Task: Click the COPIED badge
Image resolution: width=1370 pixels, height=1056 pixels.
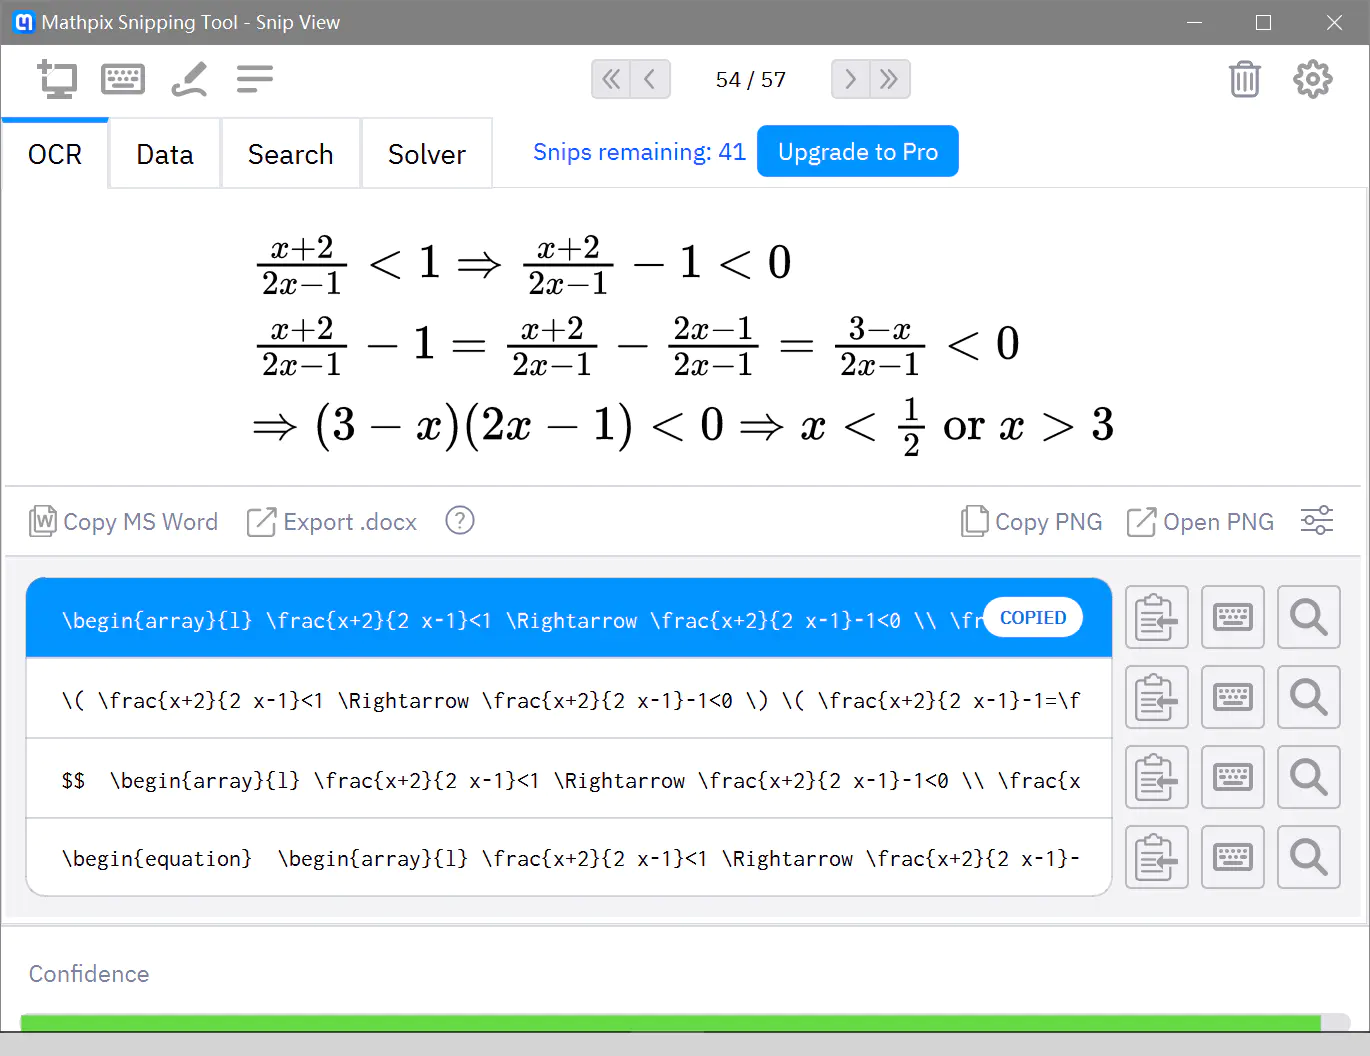Action: coord(1033,617)
